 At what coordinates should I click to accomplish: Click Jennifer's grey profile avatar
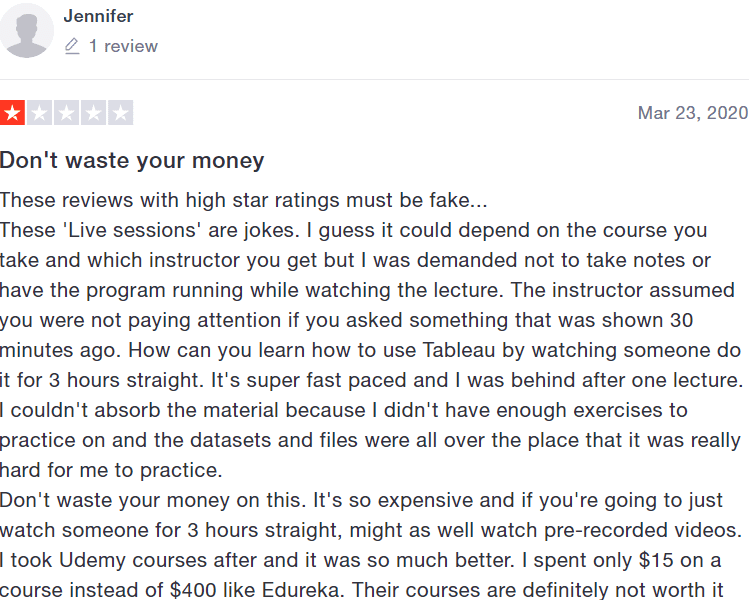tap(26, 30)
